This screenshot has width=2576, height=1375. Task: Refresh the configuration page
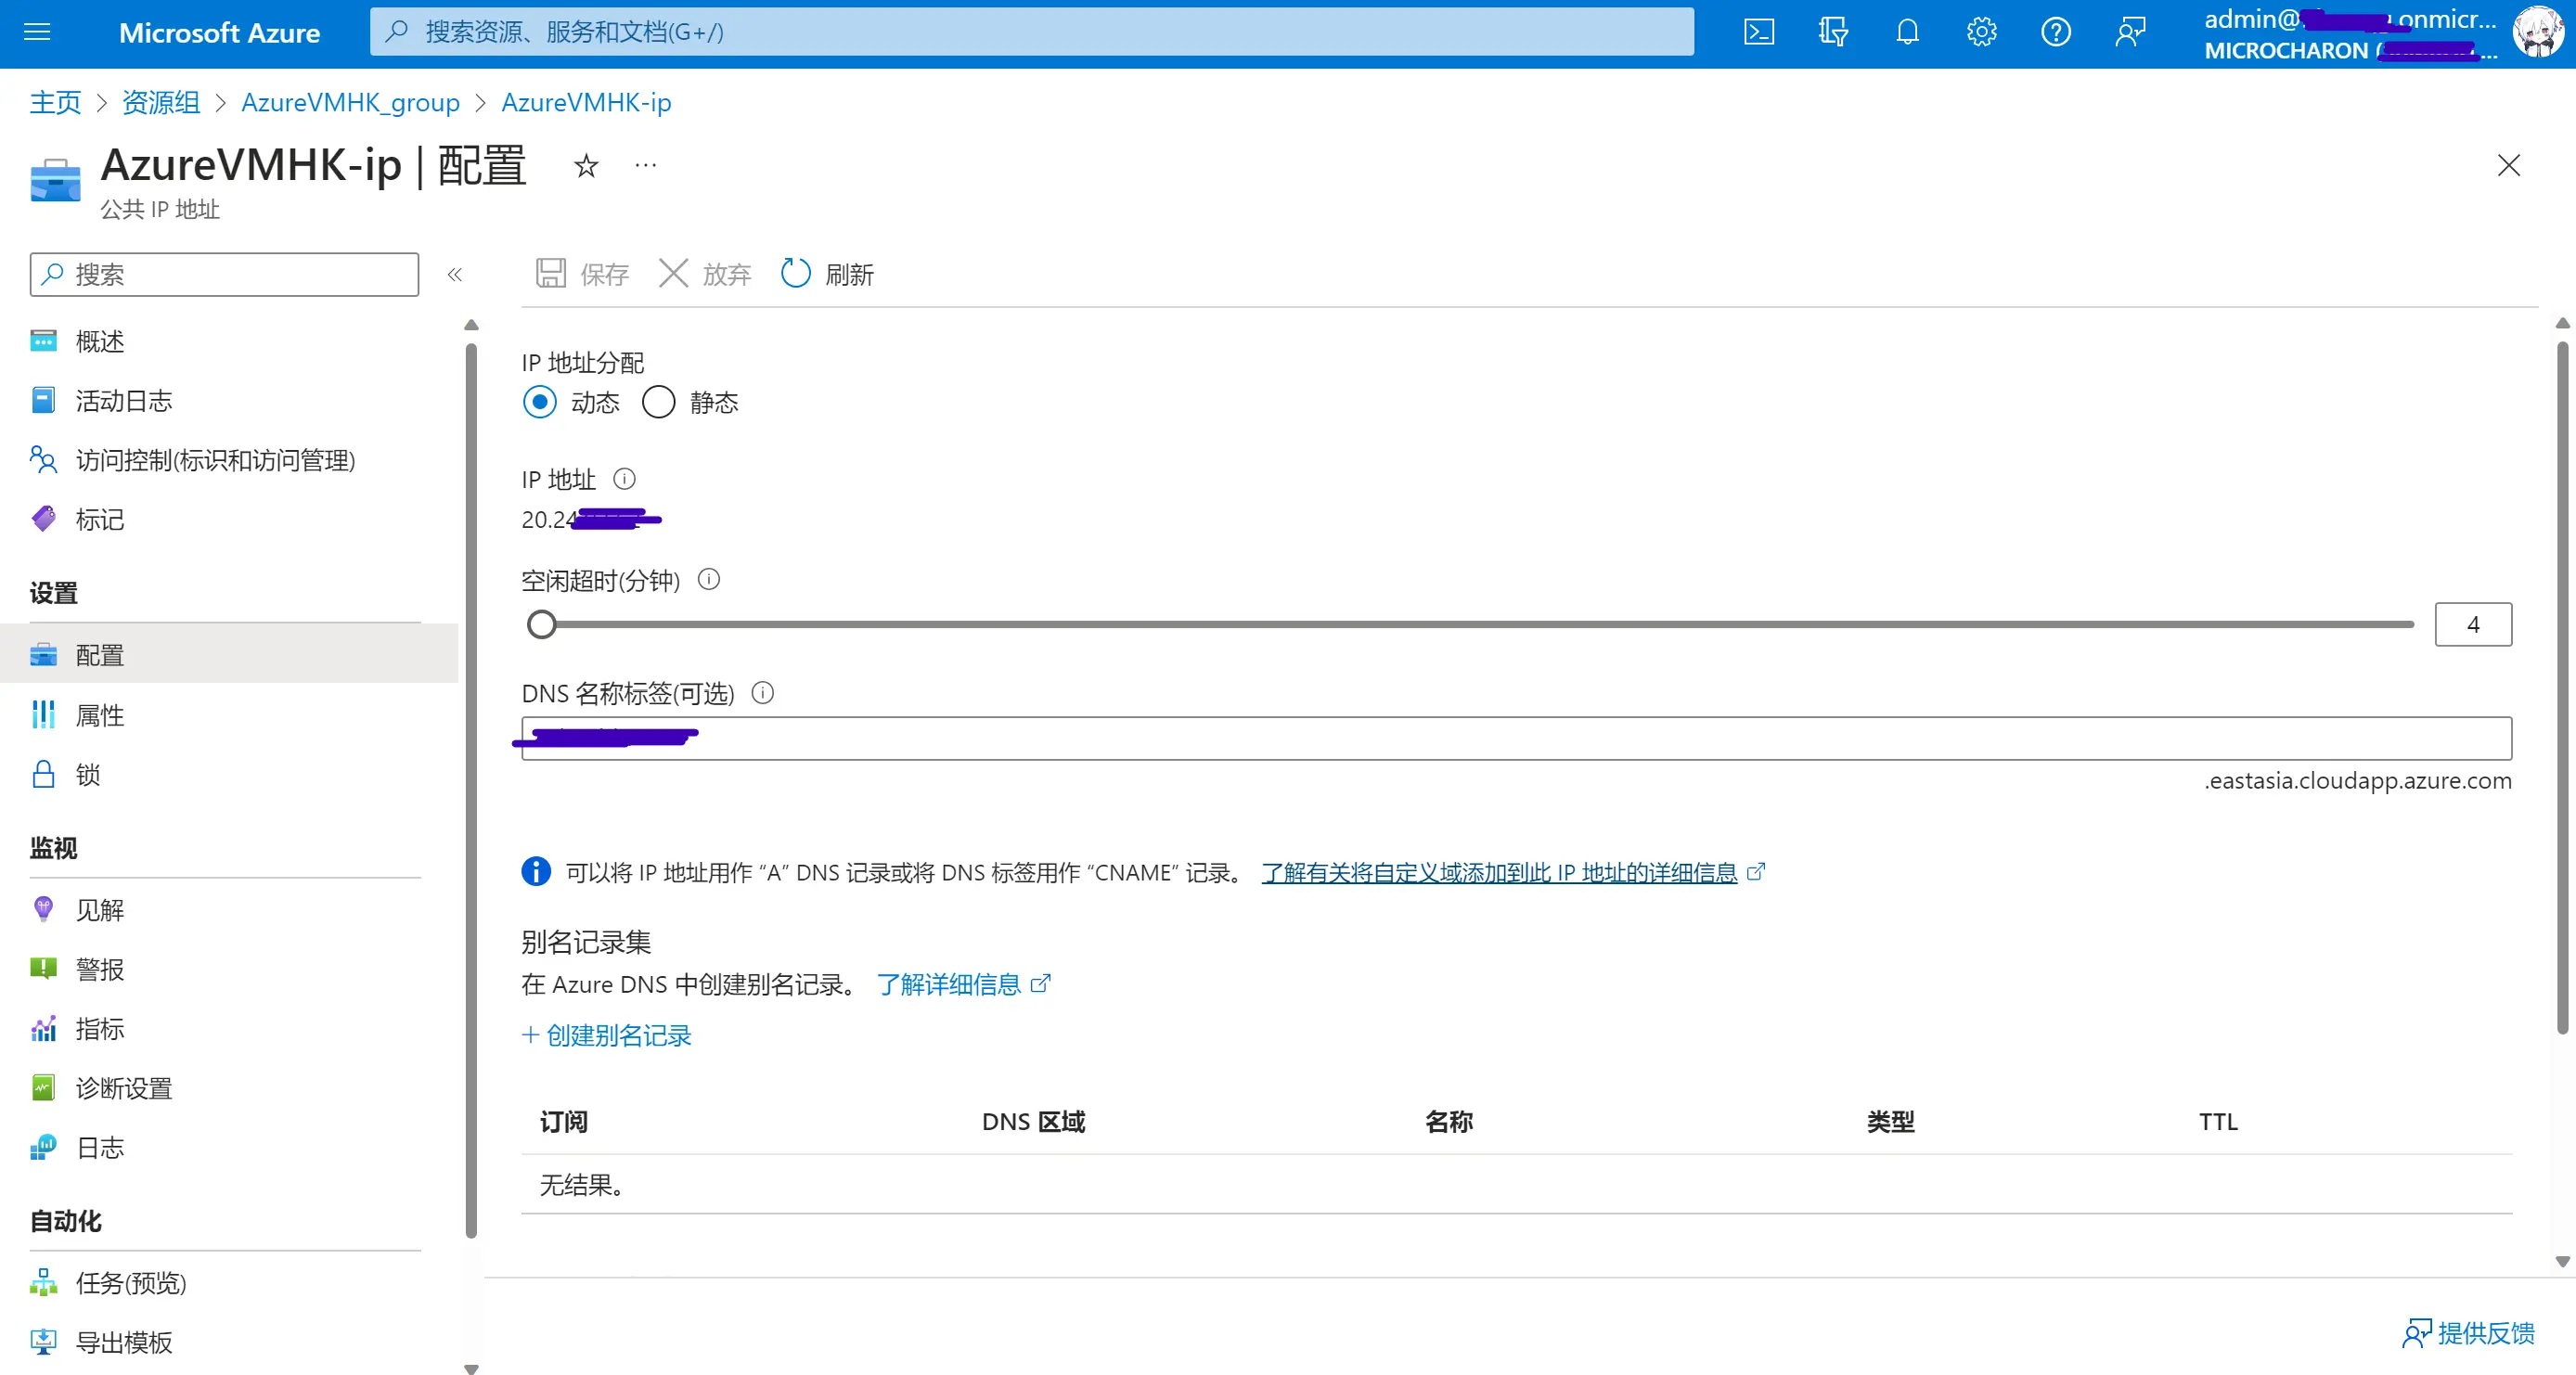point(827,274)
